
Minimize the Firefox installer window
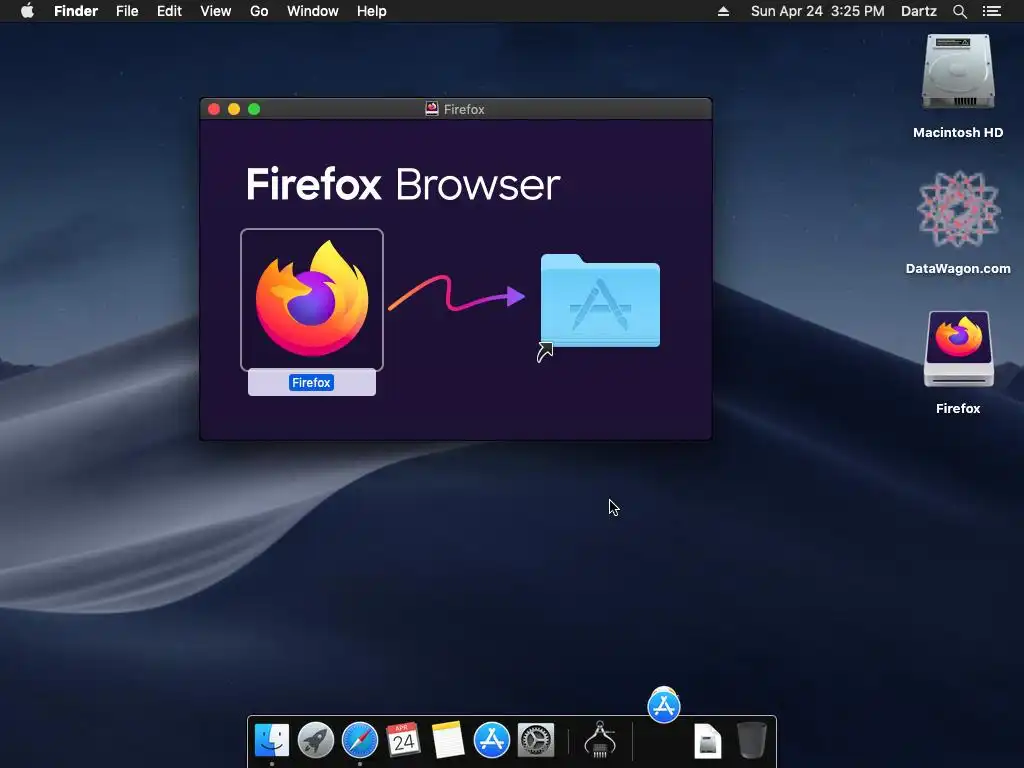(234, 109)
